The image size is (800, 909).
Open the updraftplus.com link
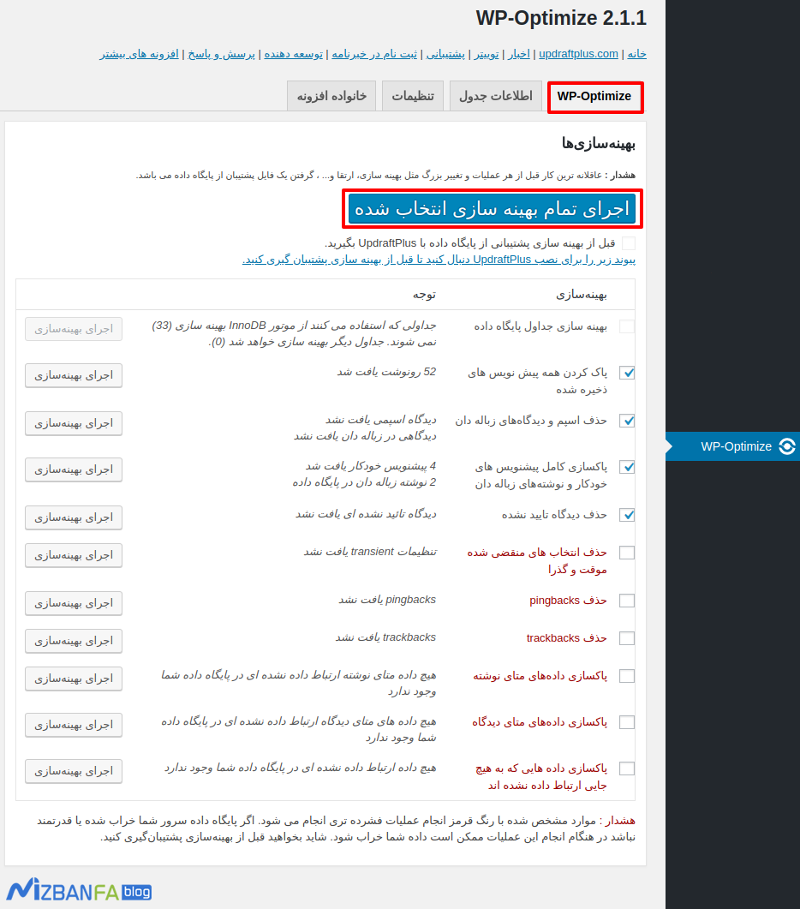coord(579,54)
